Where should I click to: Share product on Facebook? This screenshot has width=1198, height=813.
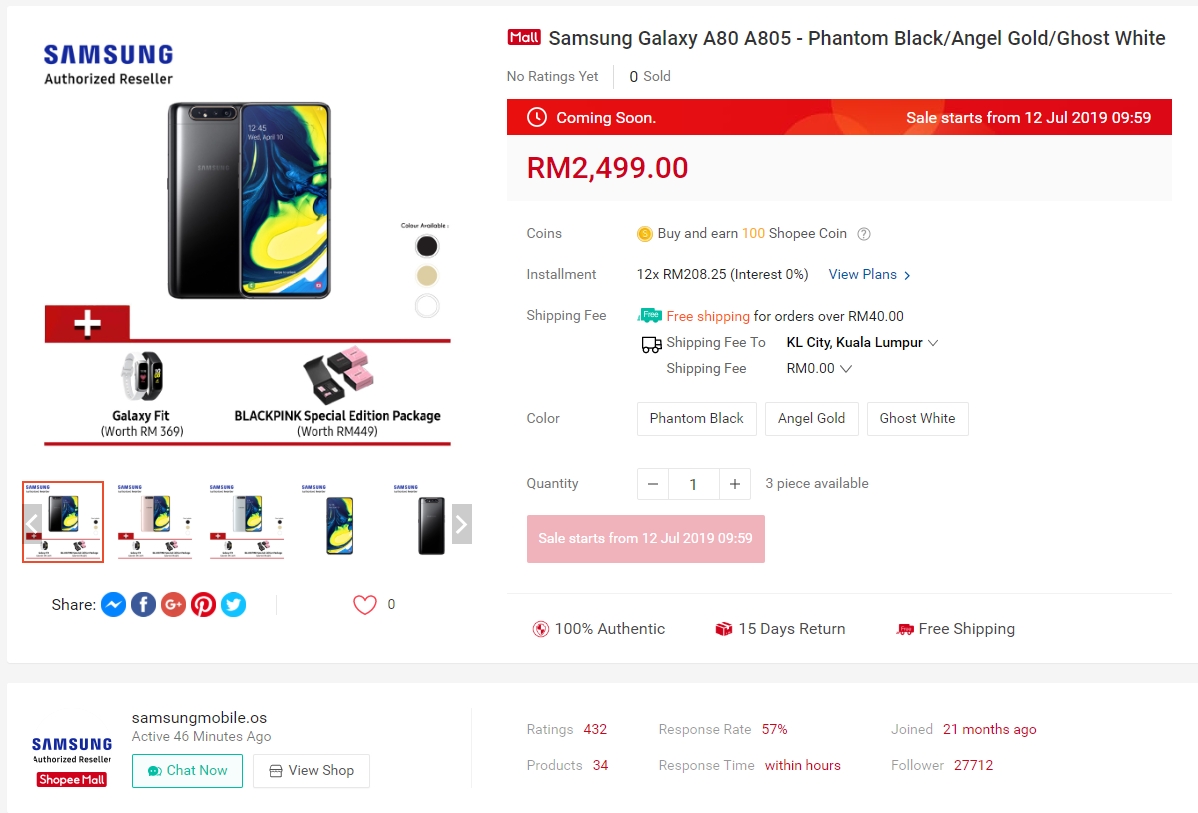pyautogui.click(x=143, y=605)
